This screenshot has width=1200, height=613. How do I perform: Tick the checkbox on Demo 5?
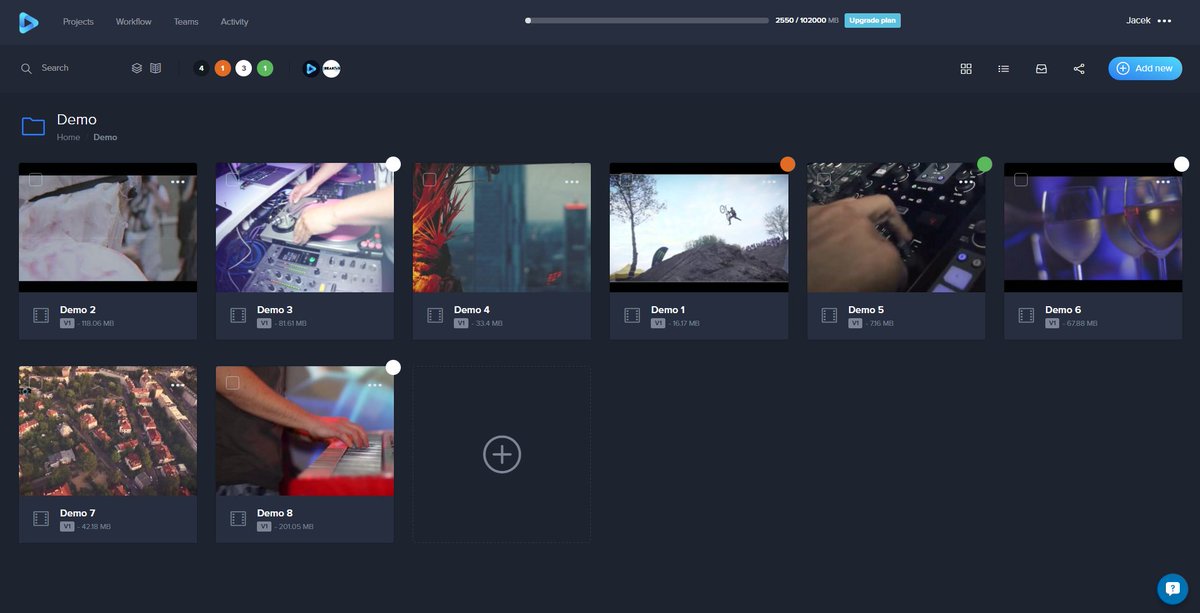[x=824, y=179]
